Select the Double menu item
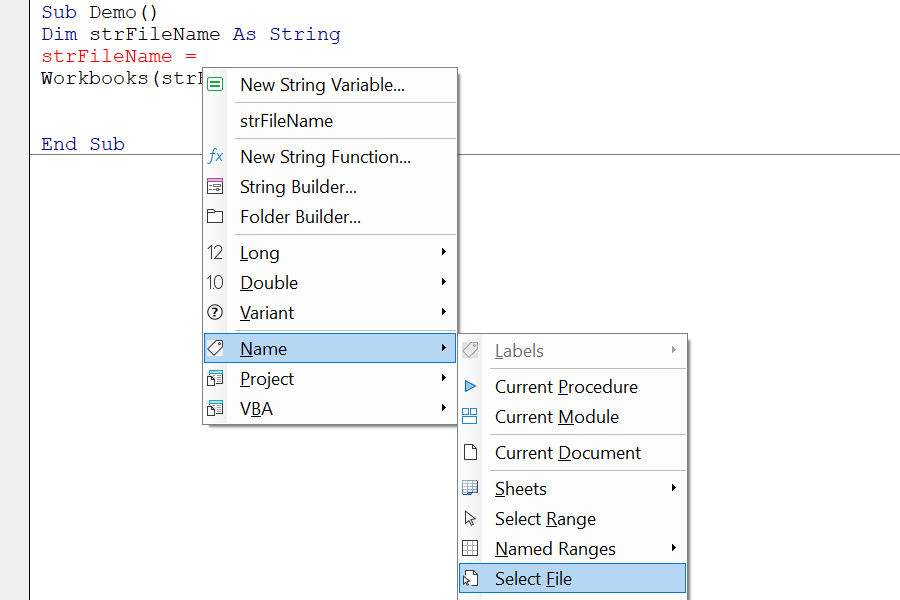 pyautogui.click(x=330, y=282)
